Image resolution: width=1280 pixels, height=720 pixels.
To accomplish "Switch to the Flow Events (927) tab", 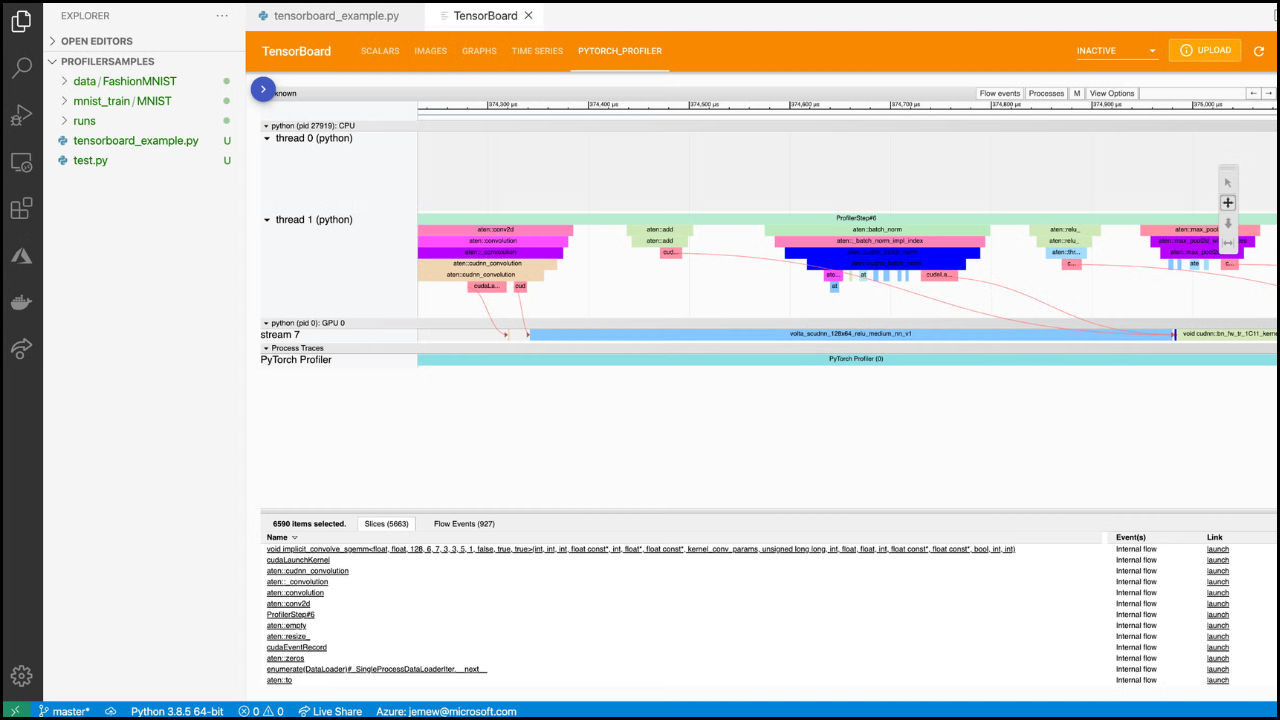I will [464, 524].
